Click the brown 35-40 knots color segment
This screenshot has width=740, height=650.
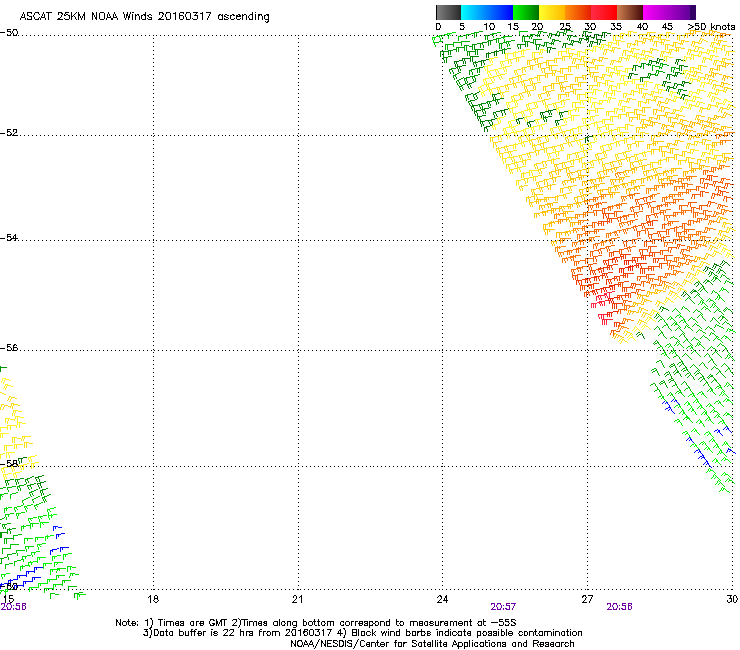(630, 12)
